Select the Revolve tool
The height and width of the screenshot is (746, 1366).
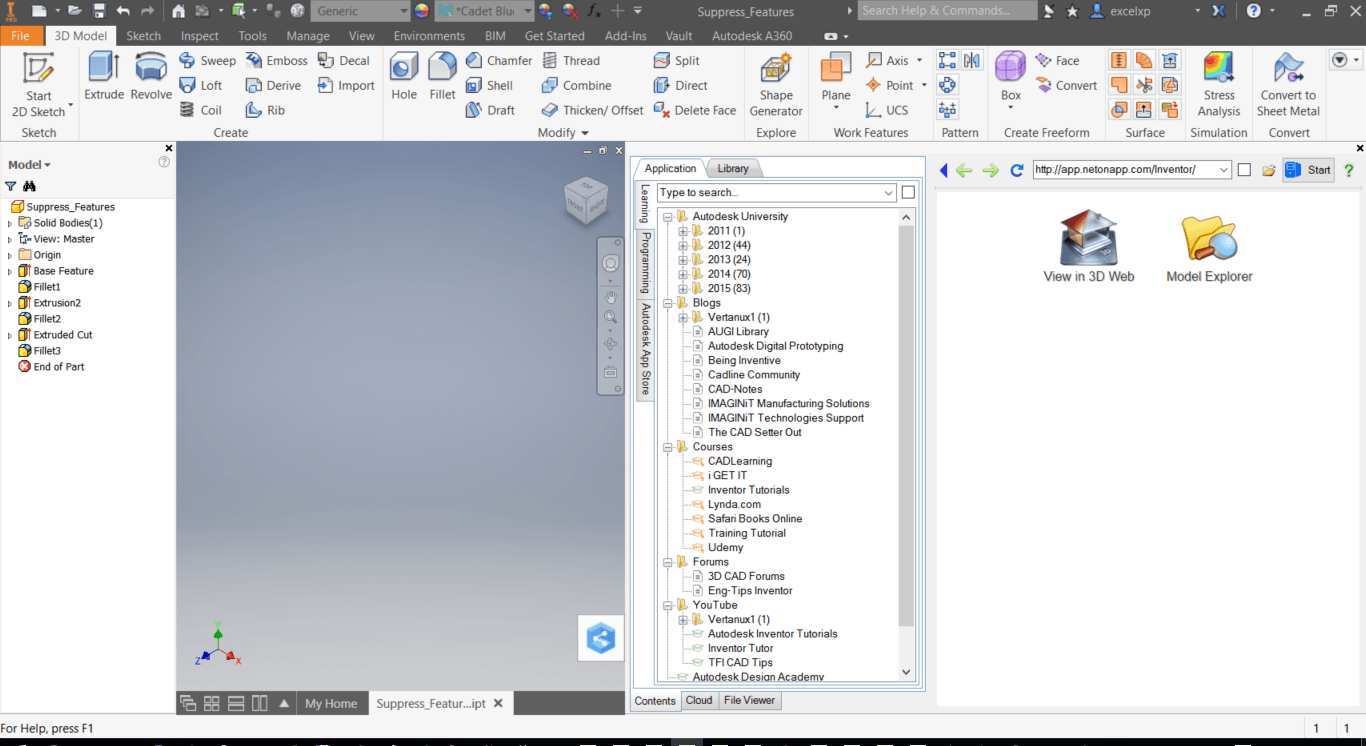point(151,77)
